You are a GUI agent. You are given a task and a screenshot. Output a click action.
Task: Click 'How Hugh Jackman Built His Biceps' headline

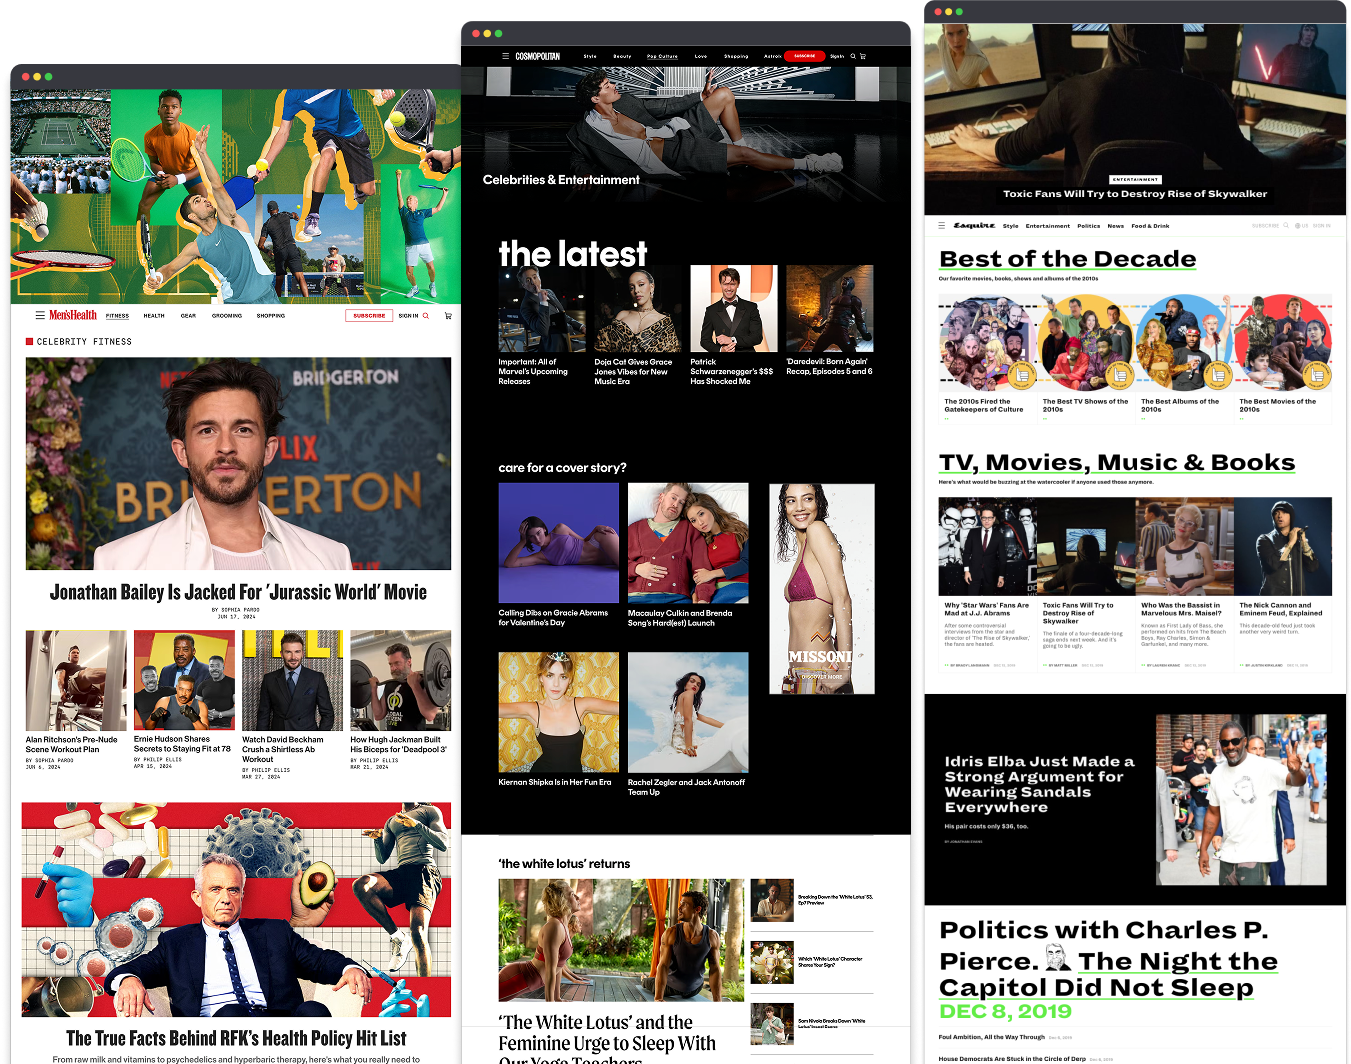tap(398, 745)
